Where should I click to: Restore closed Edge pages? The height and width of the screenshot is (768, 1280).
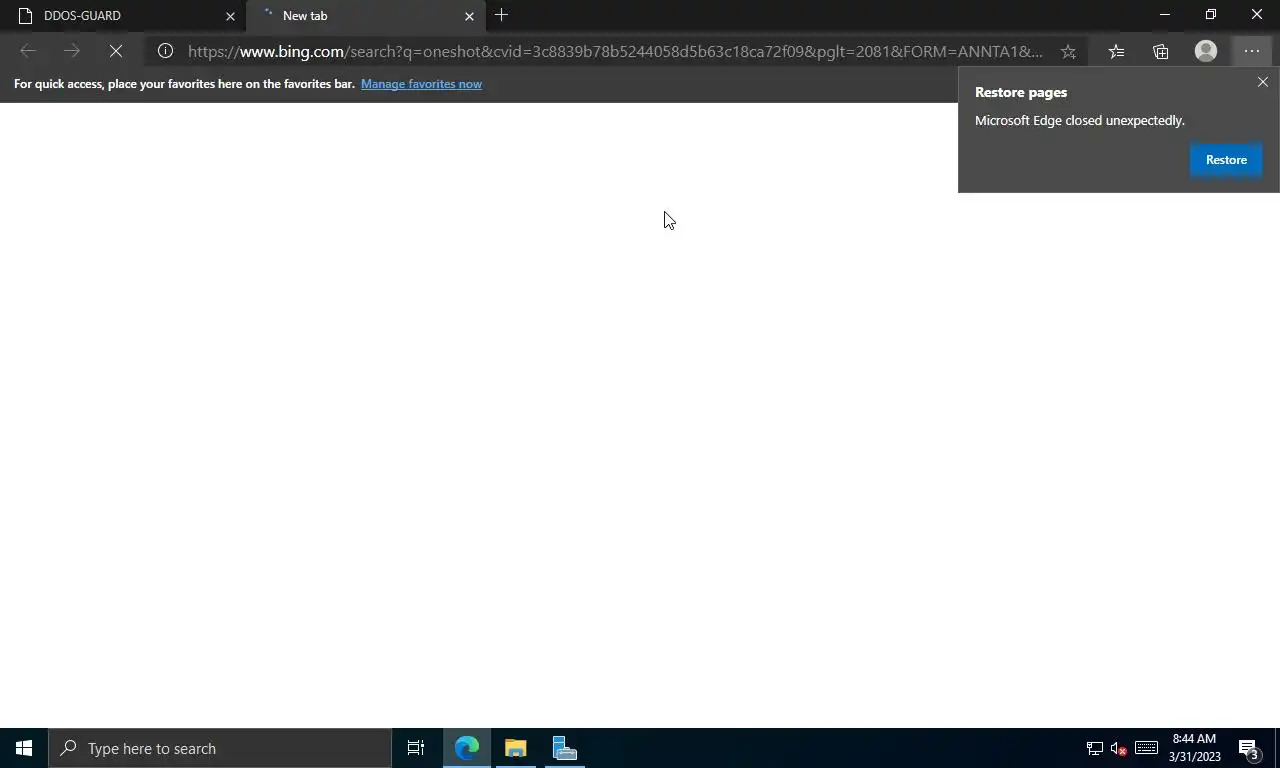coord(1226,160)
